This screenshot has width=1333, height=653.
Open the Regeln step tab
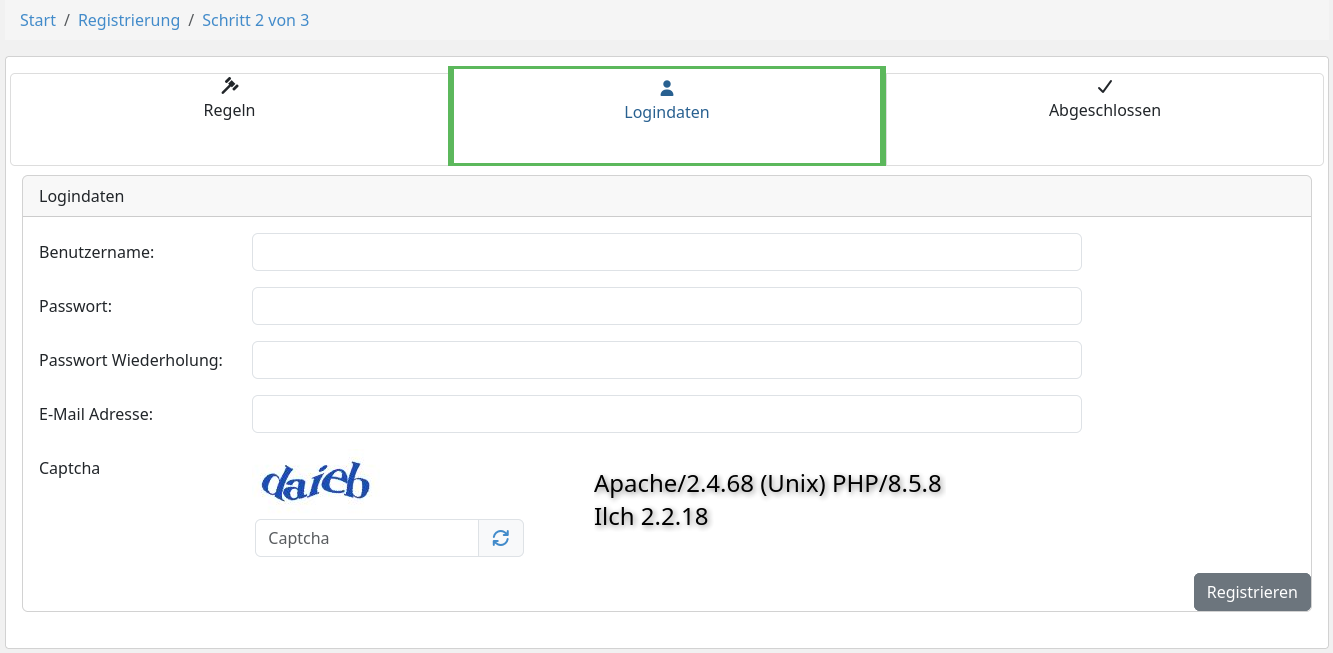229,119
